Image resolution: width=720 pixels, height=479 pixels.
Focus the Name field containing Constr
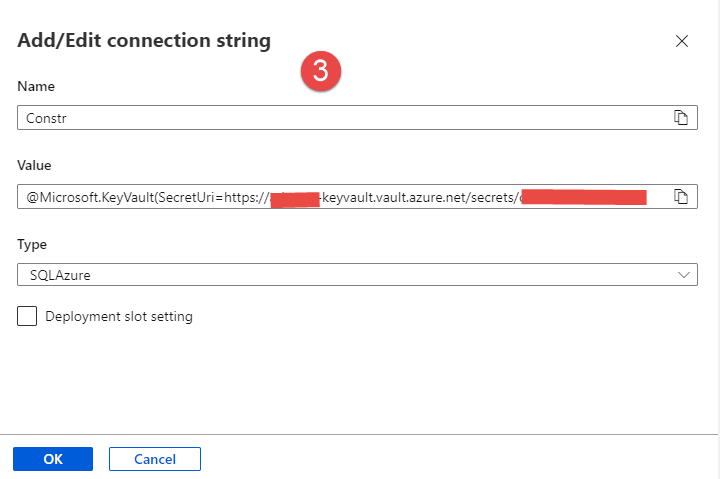point(340,118)
